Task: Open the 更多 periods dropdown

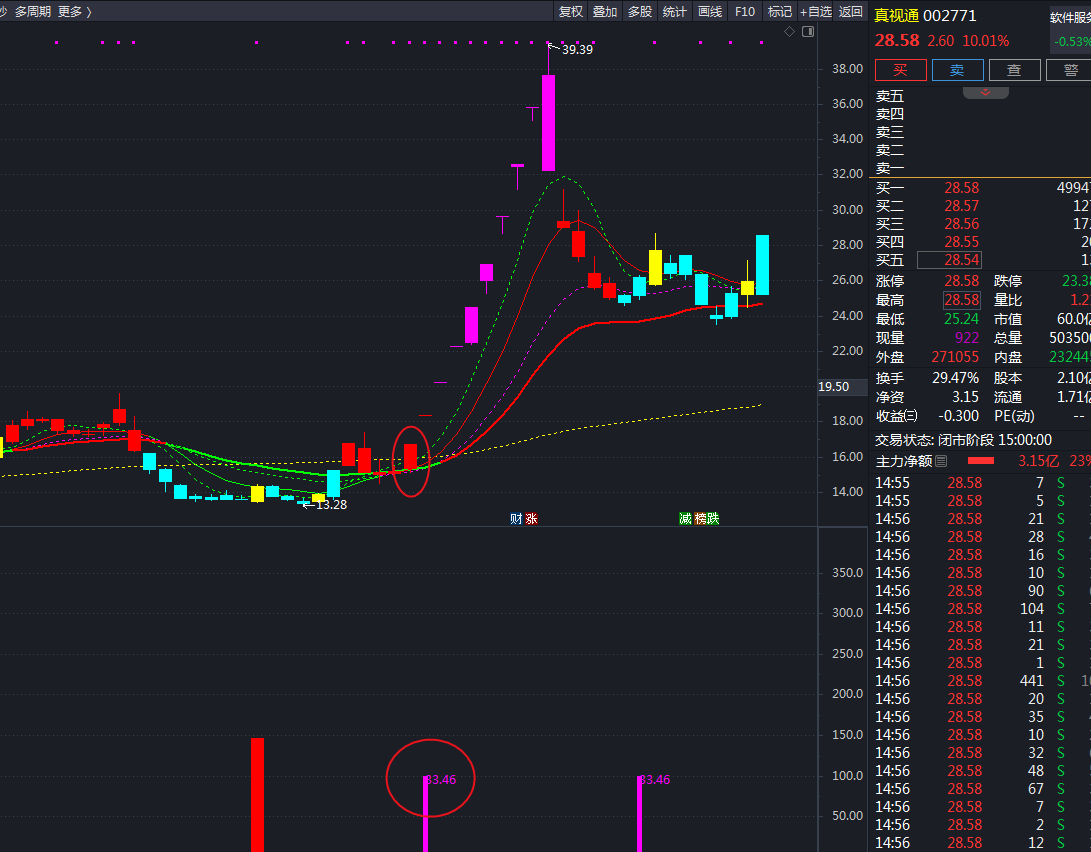Action: (74, 12)
